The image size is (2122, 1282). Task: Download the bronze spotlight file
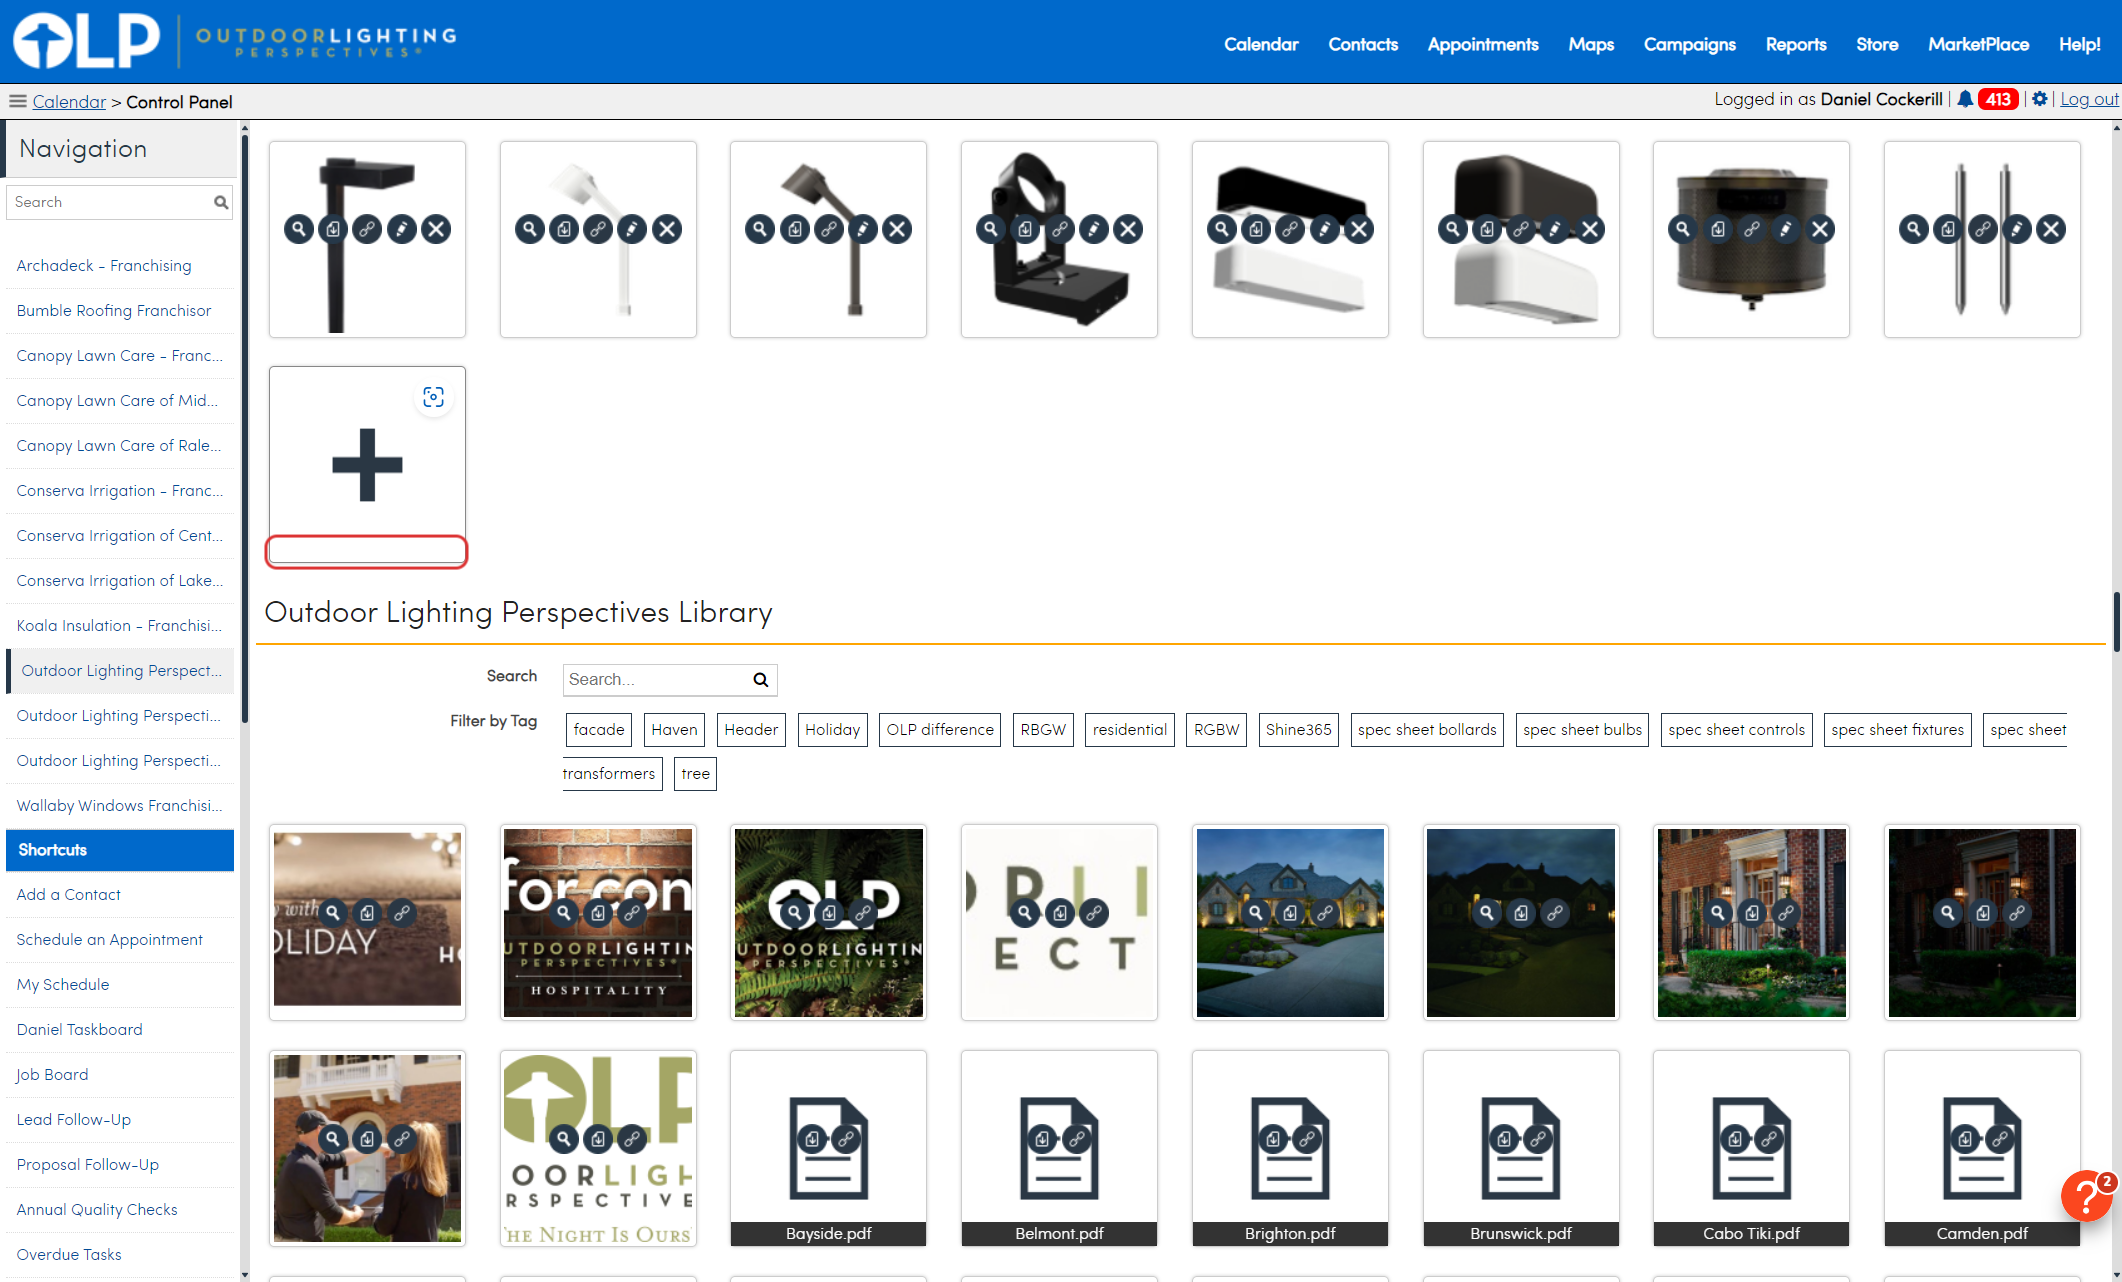795,229
